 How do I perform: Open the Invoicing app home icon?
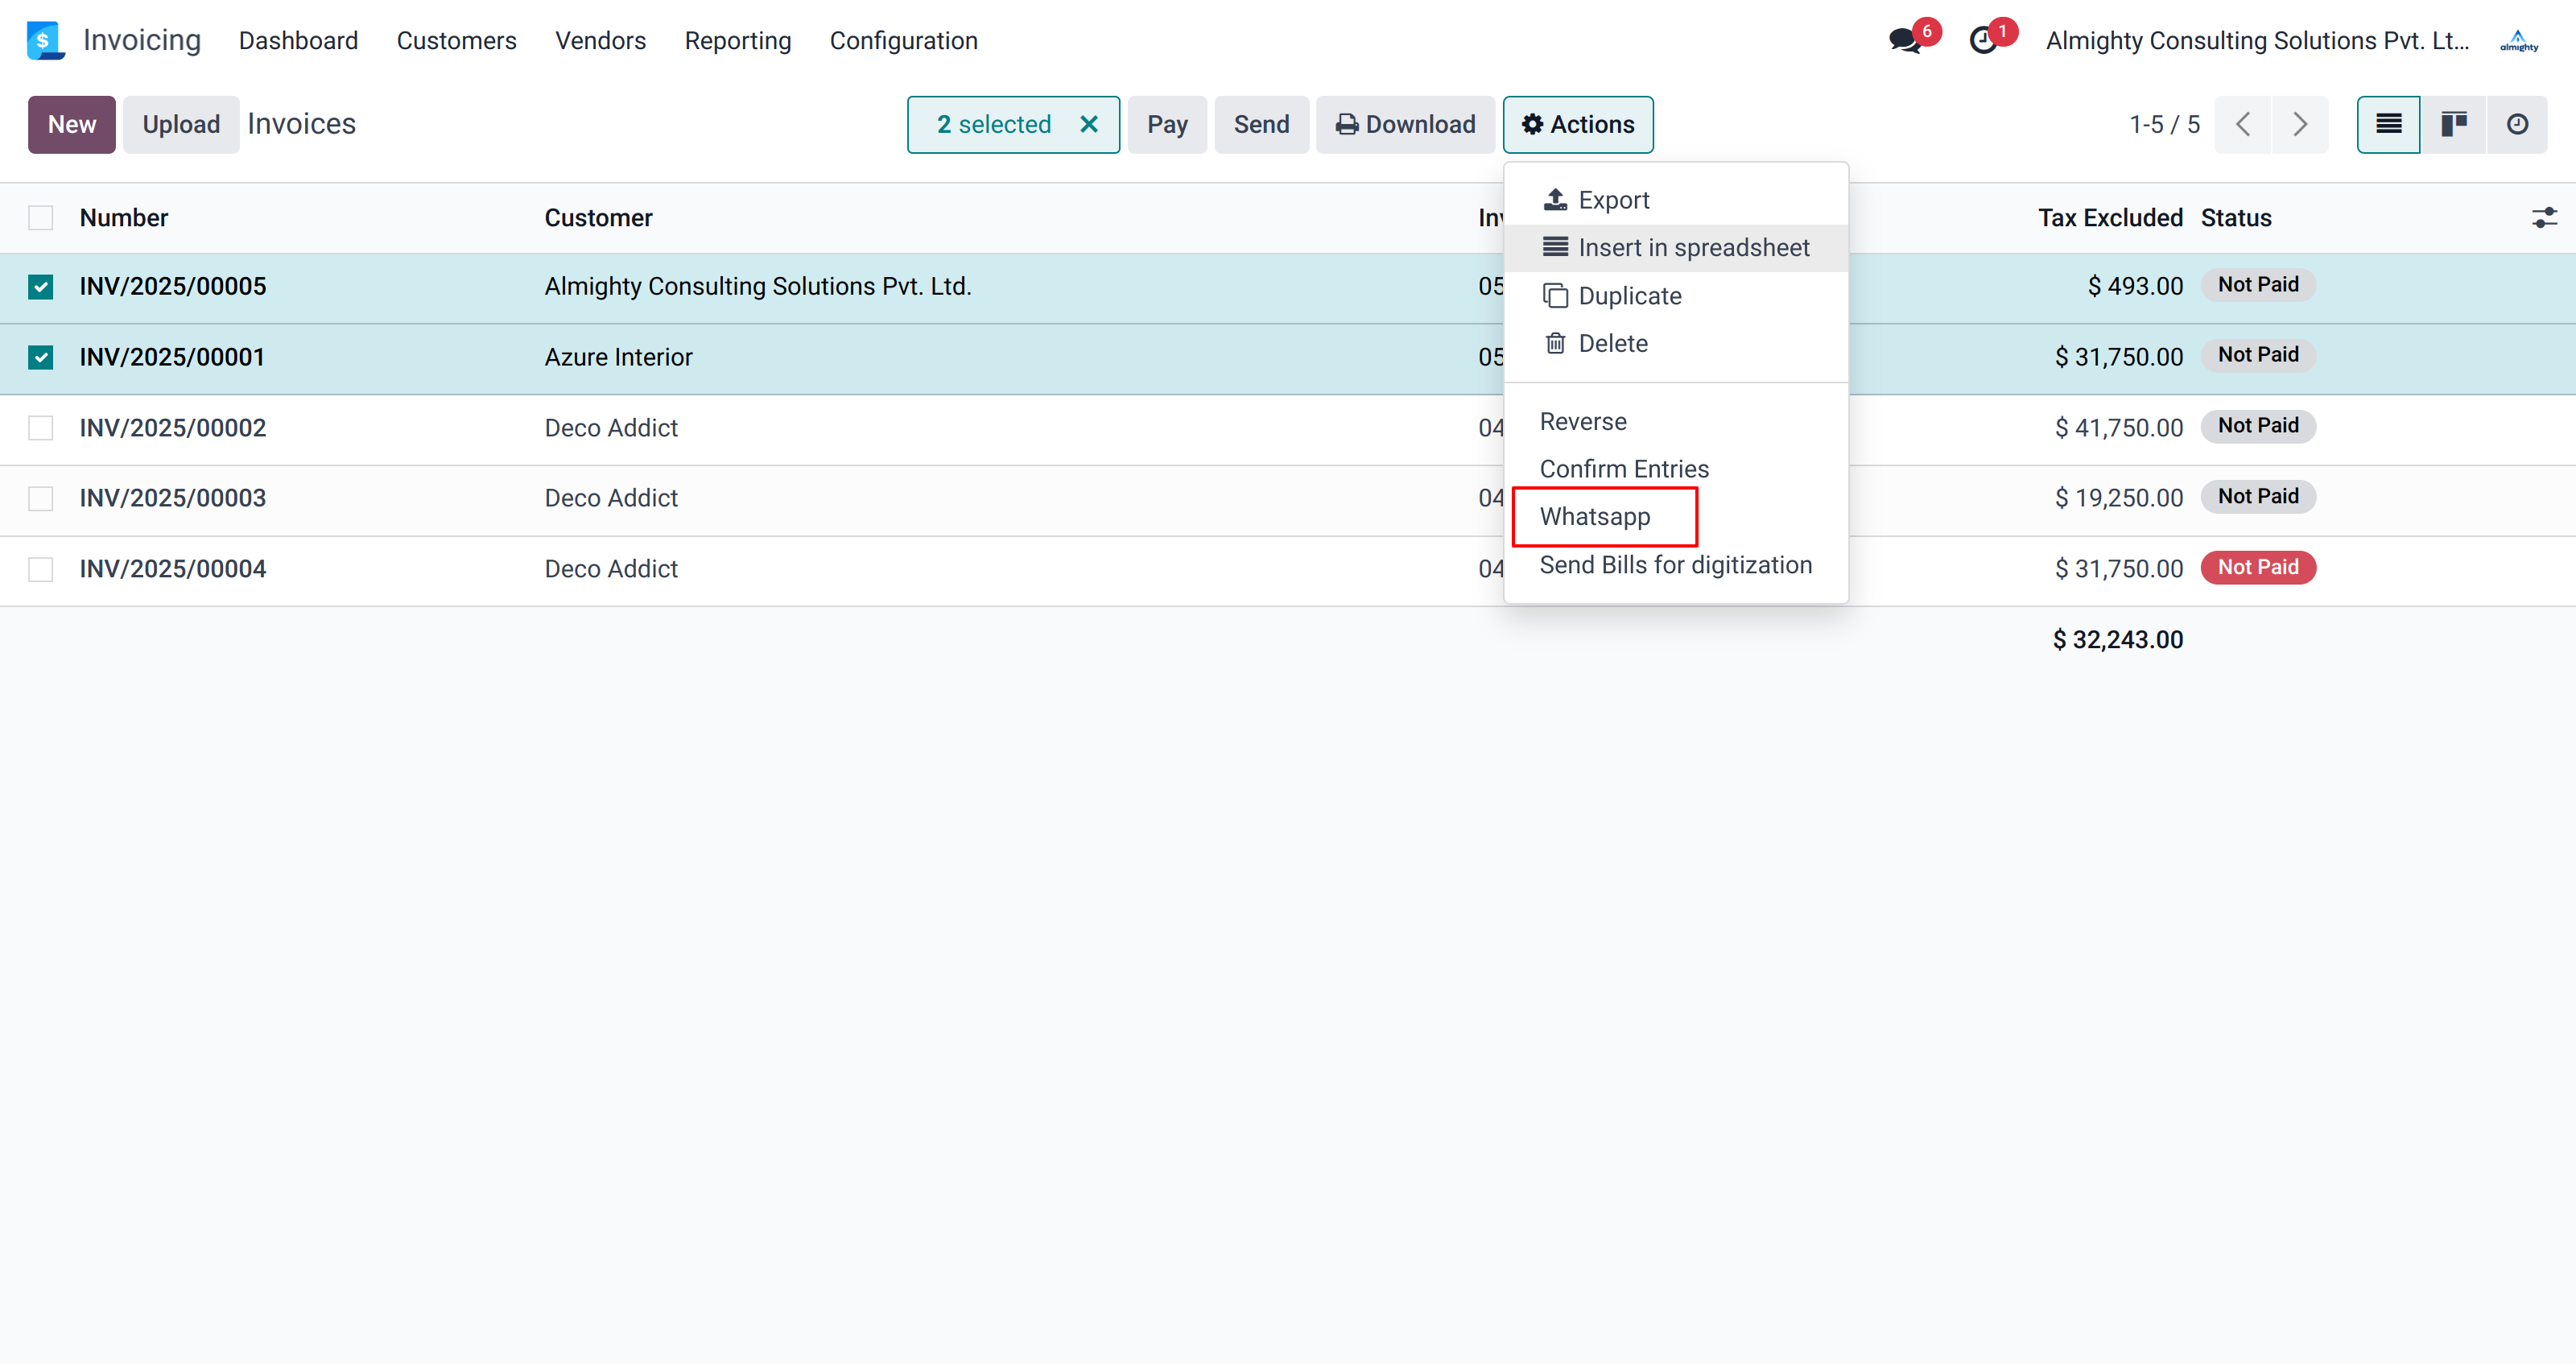(45, 41)
